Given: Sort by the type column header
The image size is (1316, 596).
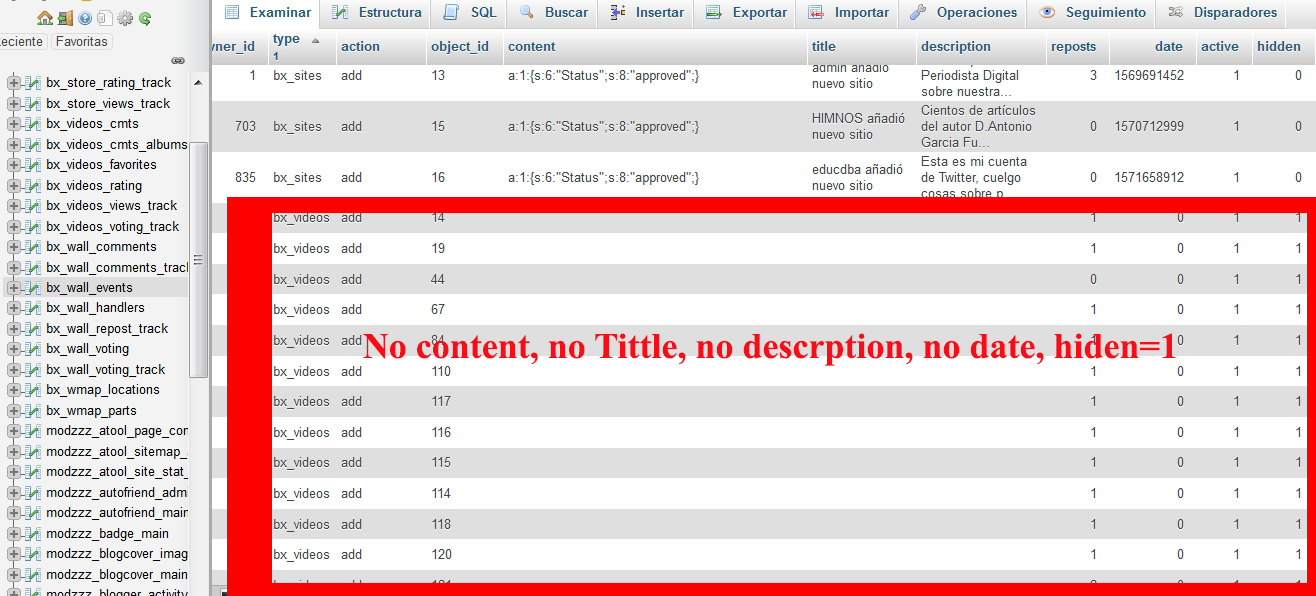Looking at the screenshot, I should click(286, 40).
